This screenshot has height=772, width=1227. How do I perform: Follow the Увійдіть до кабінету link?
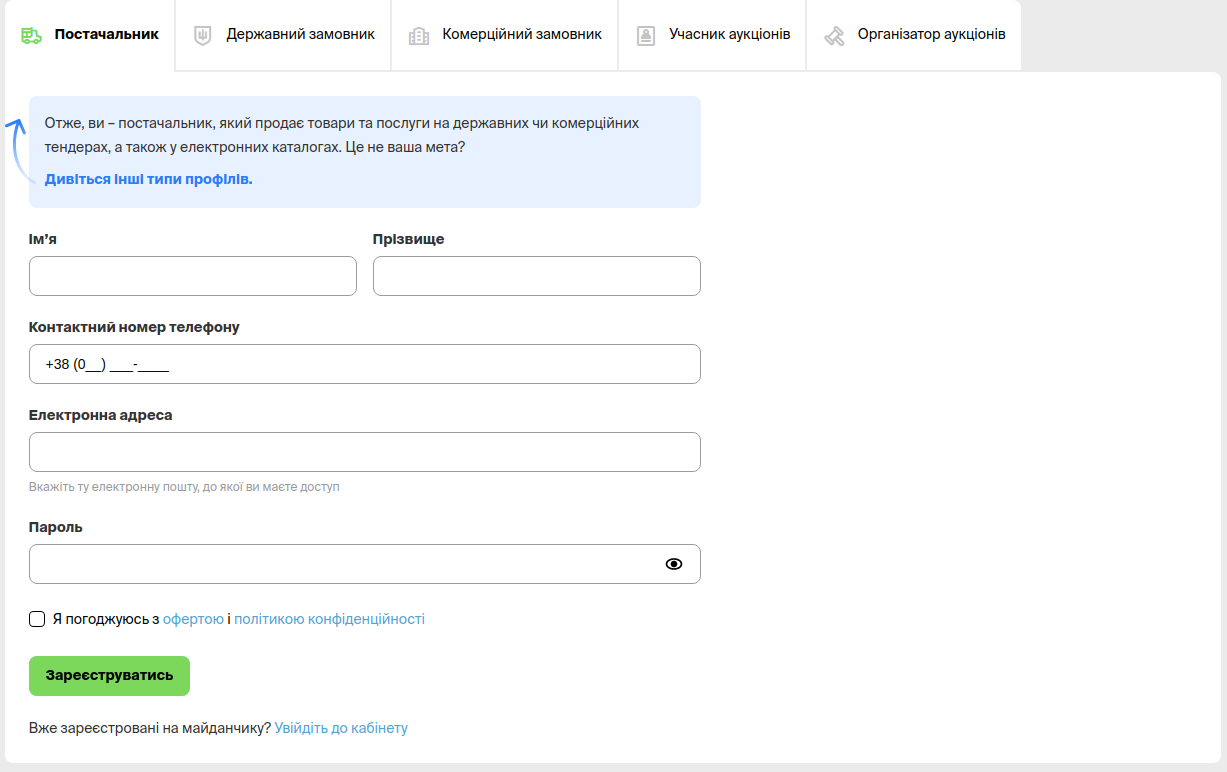[x=341, y=728]
